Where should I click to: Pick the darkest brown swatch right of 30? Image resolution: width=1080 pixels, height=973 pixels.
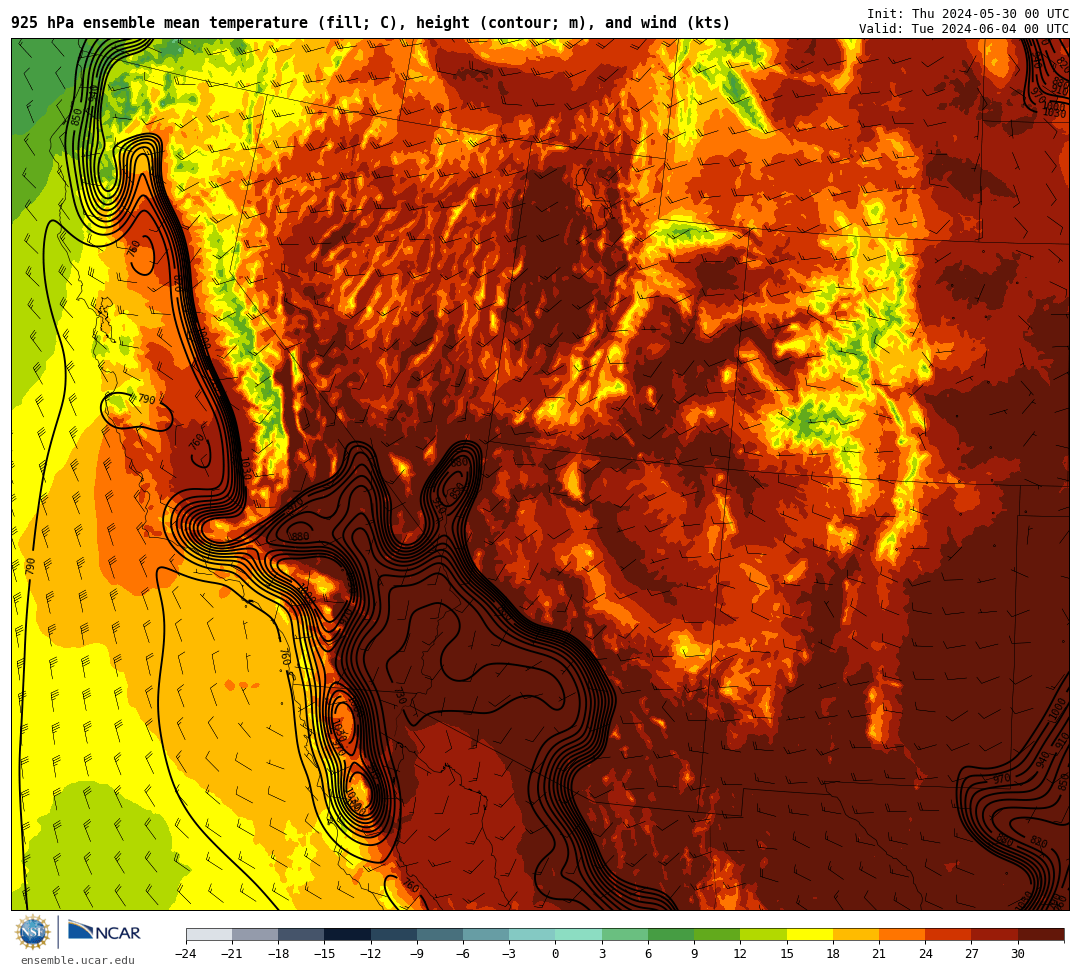(x=1040, y=934)
